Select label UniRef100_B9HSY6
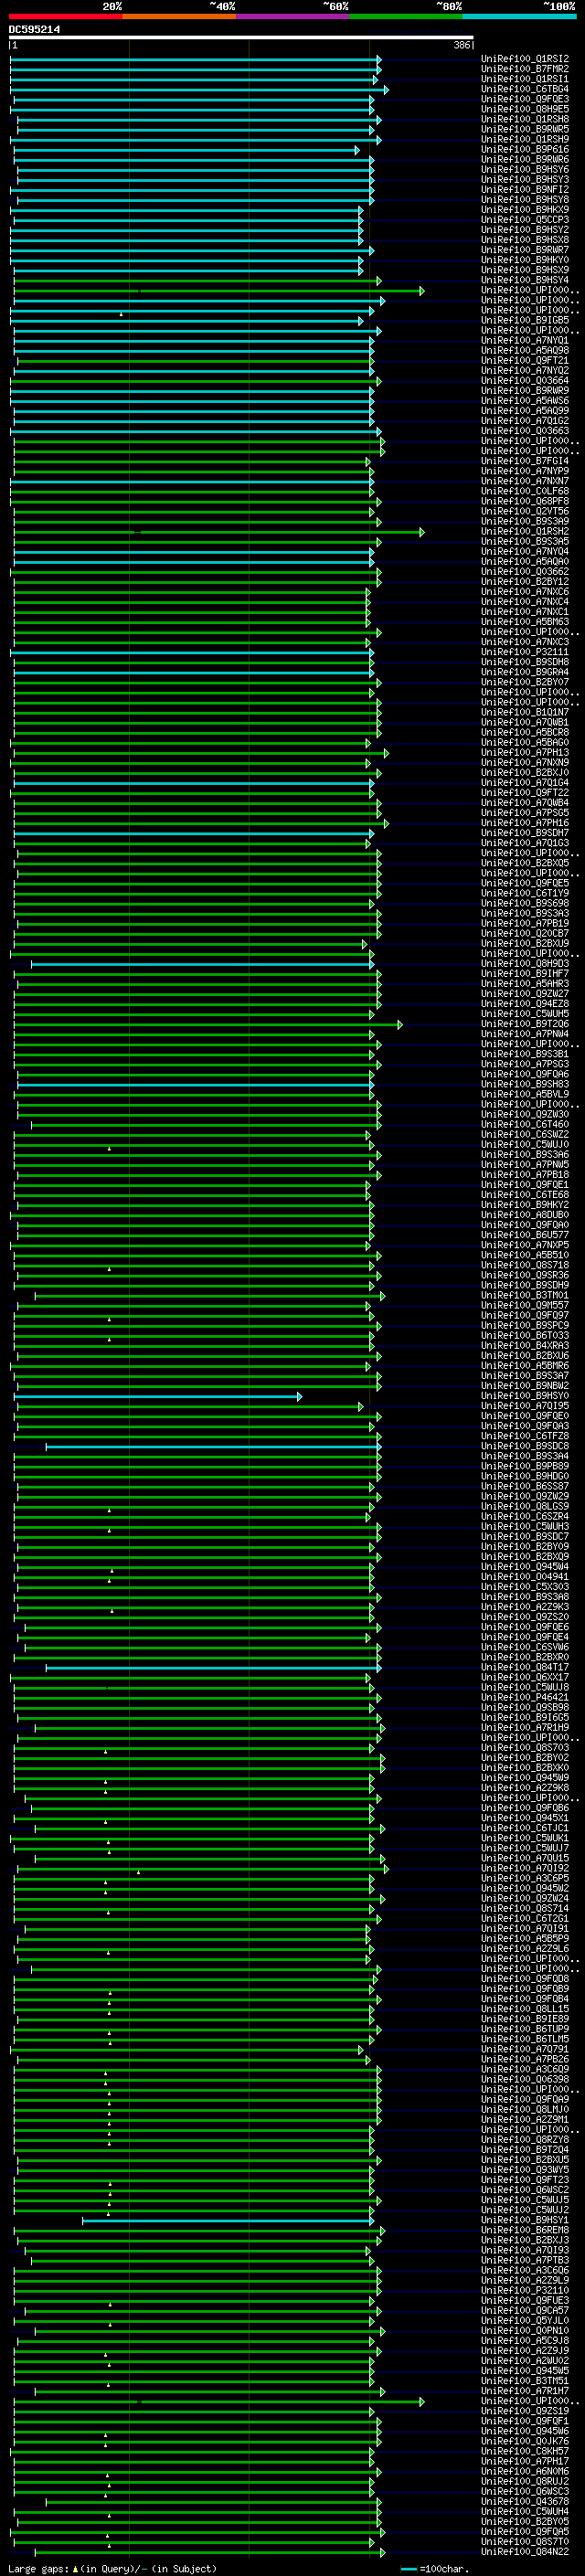This screenshot has width=585, height=2576. click(525, 169)
